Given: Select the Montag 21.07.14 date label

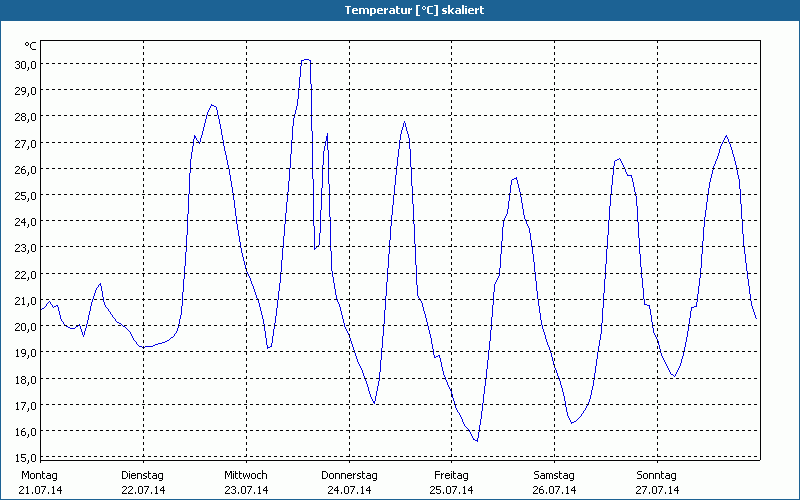Looking at the screenshot, I should 40,483.
